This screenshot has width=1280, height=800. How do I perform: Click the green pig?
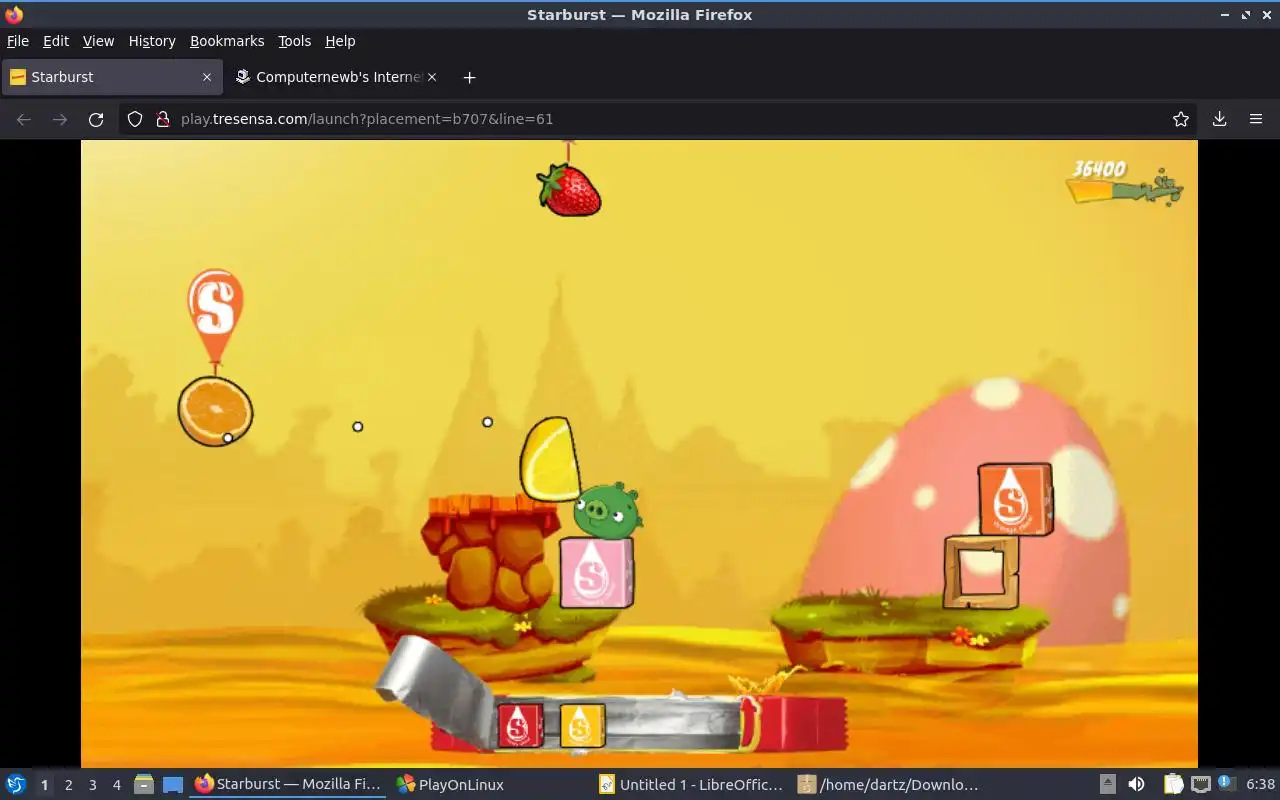pos(607,510)
